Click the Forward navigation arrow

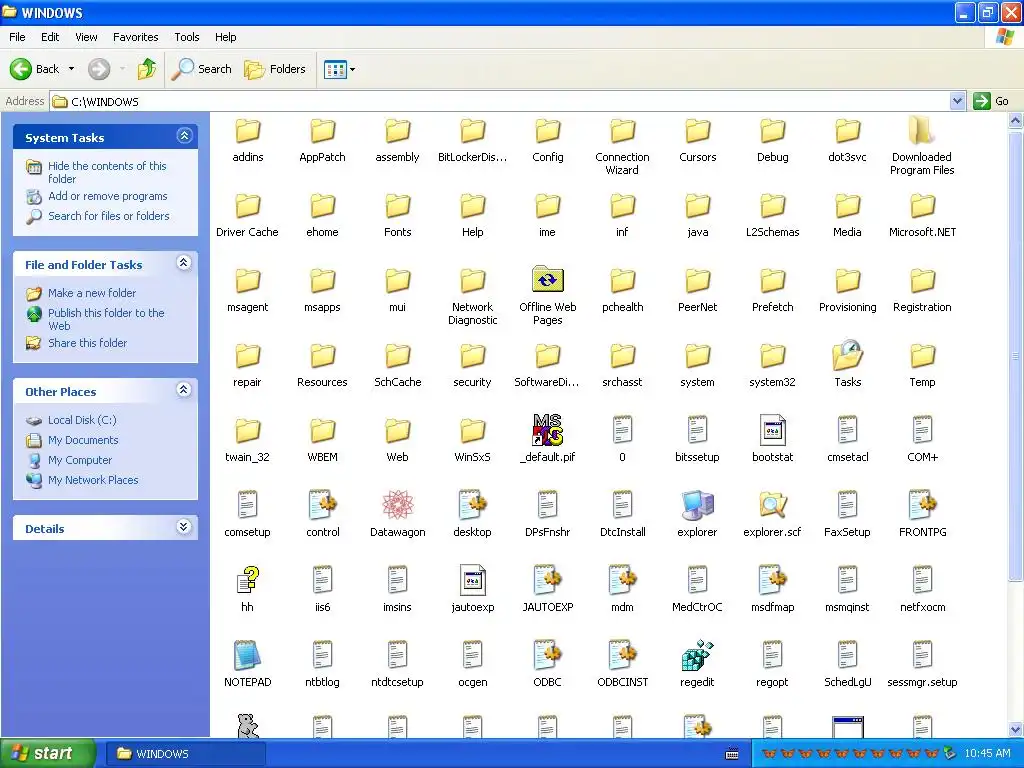point(99,69)
